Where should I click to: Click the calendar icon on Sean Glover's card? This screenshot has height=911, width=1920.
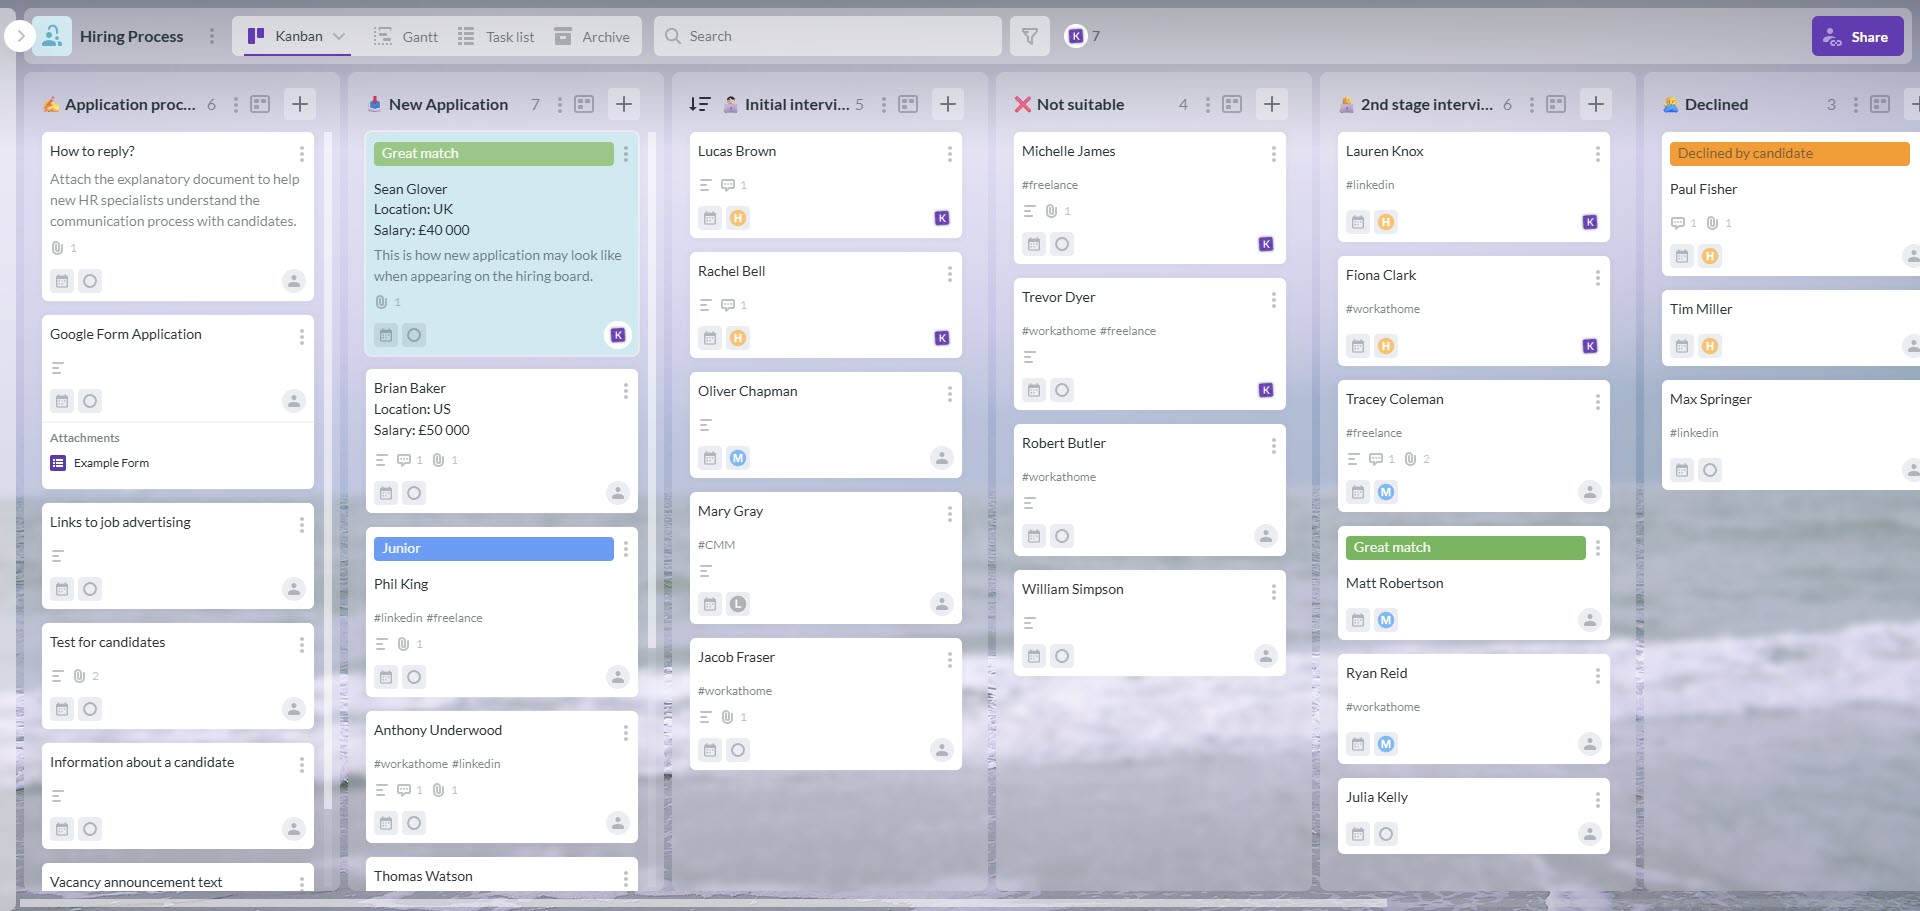[x=386, y=335]
